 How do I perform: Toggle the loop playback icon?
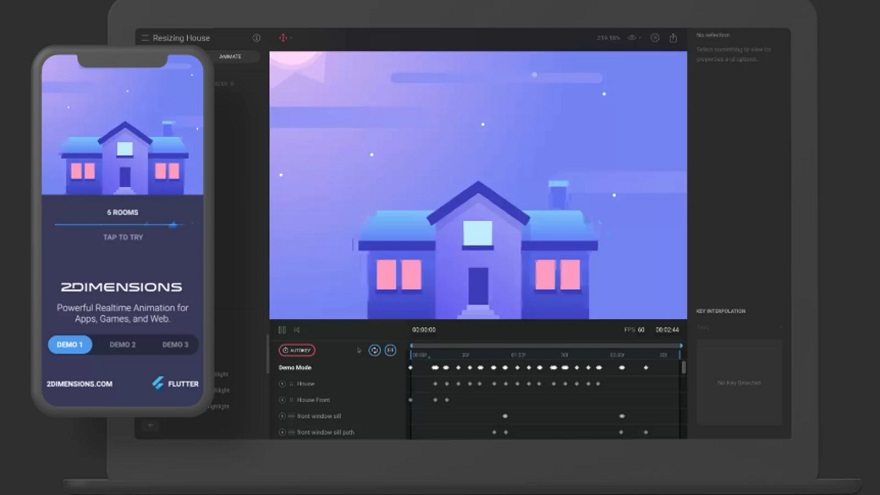[374, 350]
